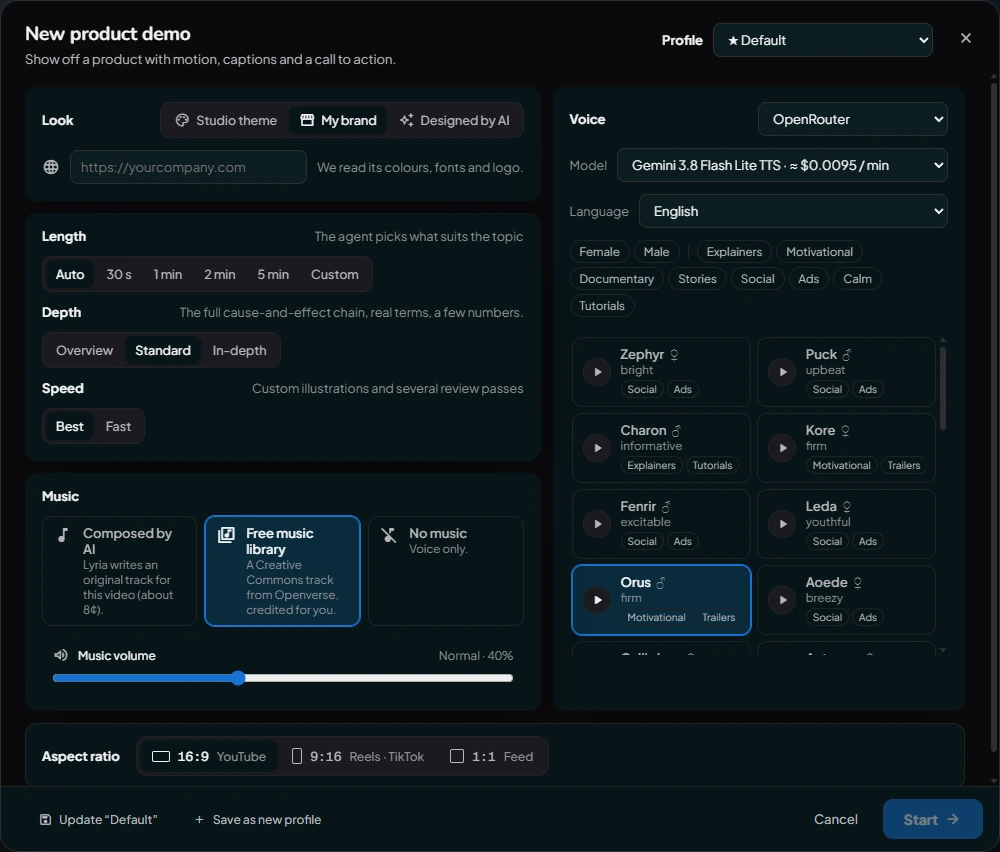Screen dimensions: 1000x852
Task: Set speed to Fast
Action: 118,426
